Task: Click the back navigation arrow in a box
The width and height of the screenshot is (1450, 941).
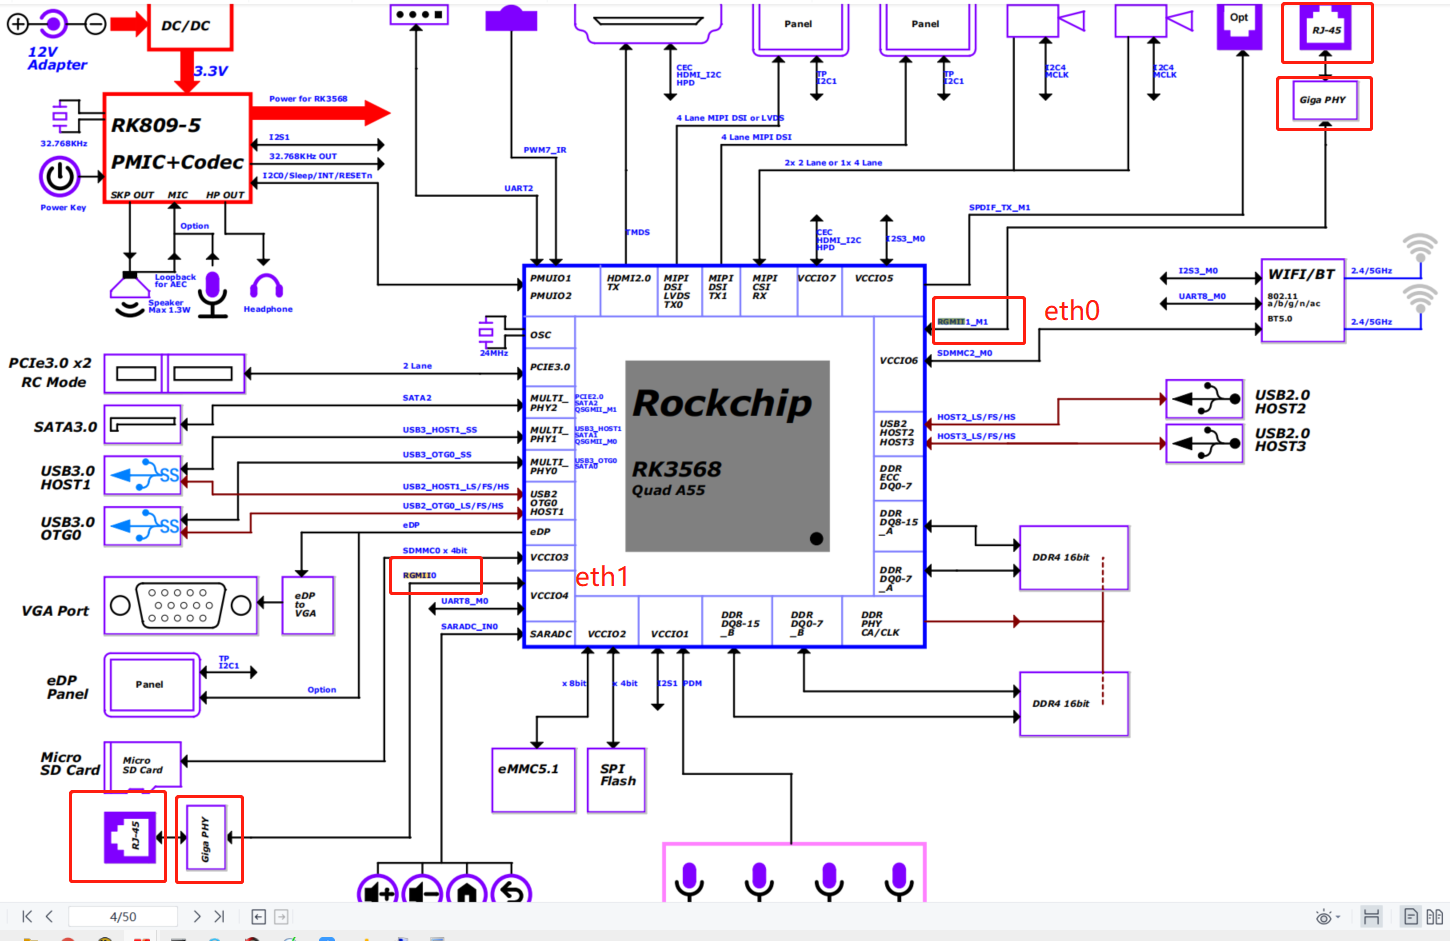Action: pyautogui.click(x=257, y=915)
